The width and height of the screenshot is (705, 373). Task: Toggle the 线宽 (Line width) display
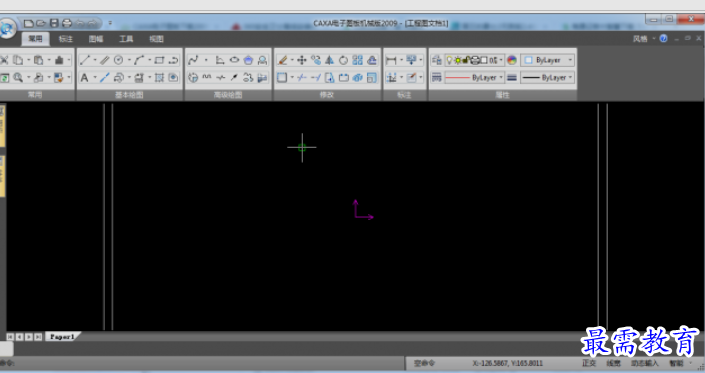613,363
